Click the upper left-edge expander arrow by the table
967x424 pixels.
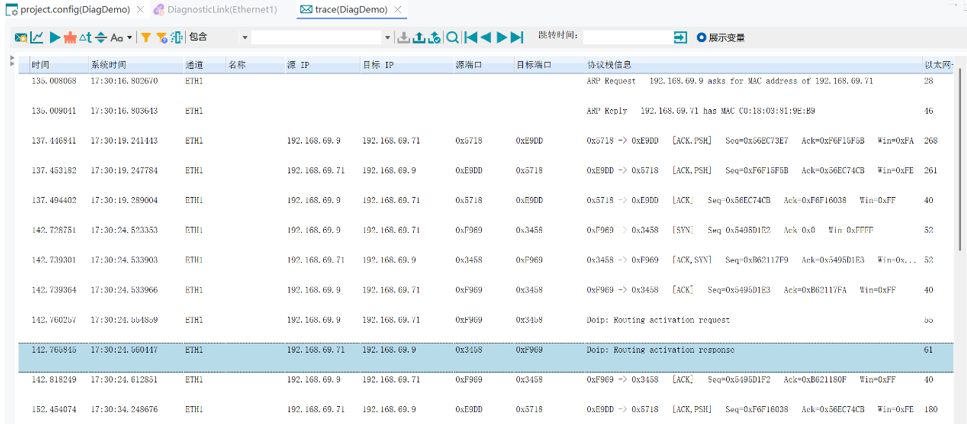tap(12, 57)
